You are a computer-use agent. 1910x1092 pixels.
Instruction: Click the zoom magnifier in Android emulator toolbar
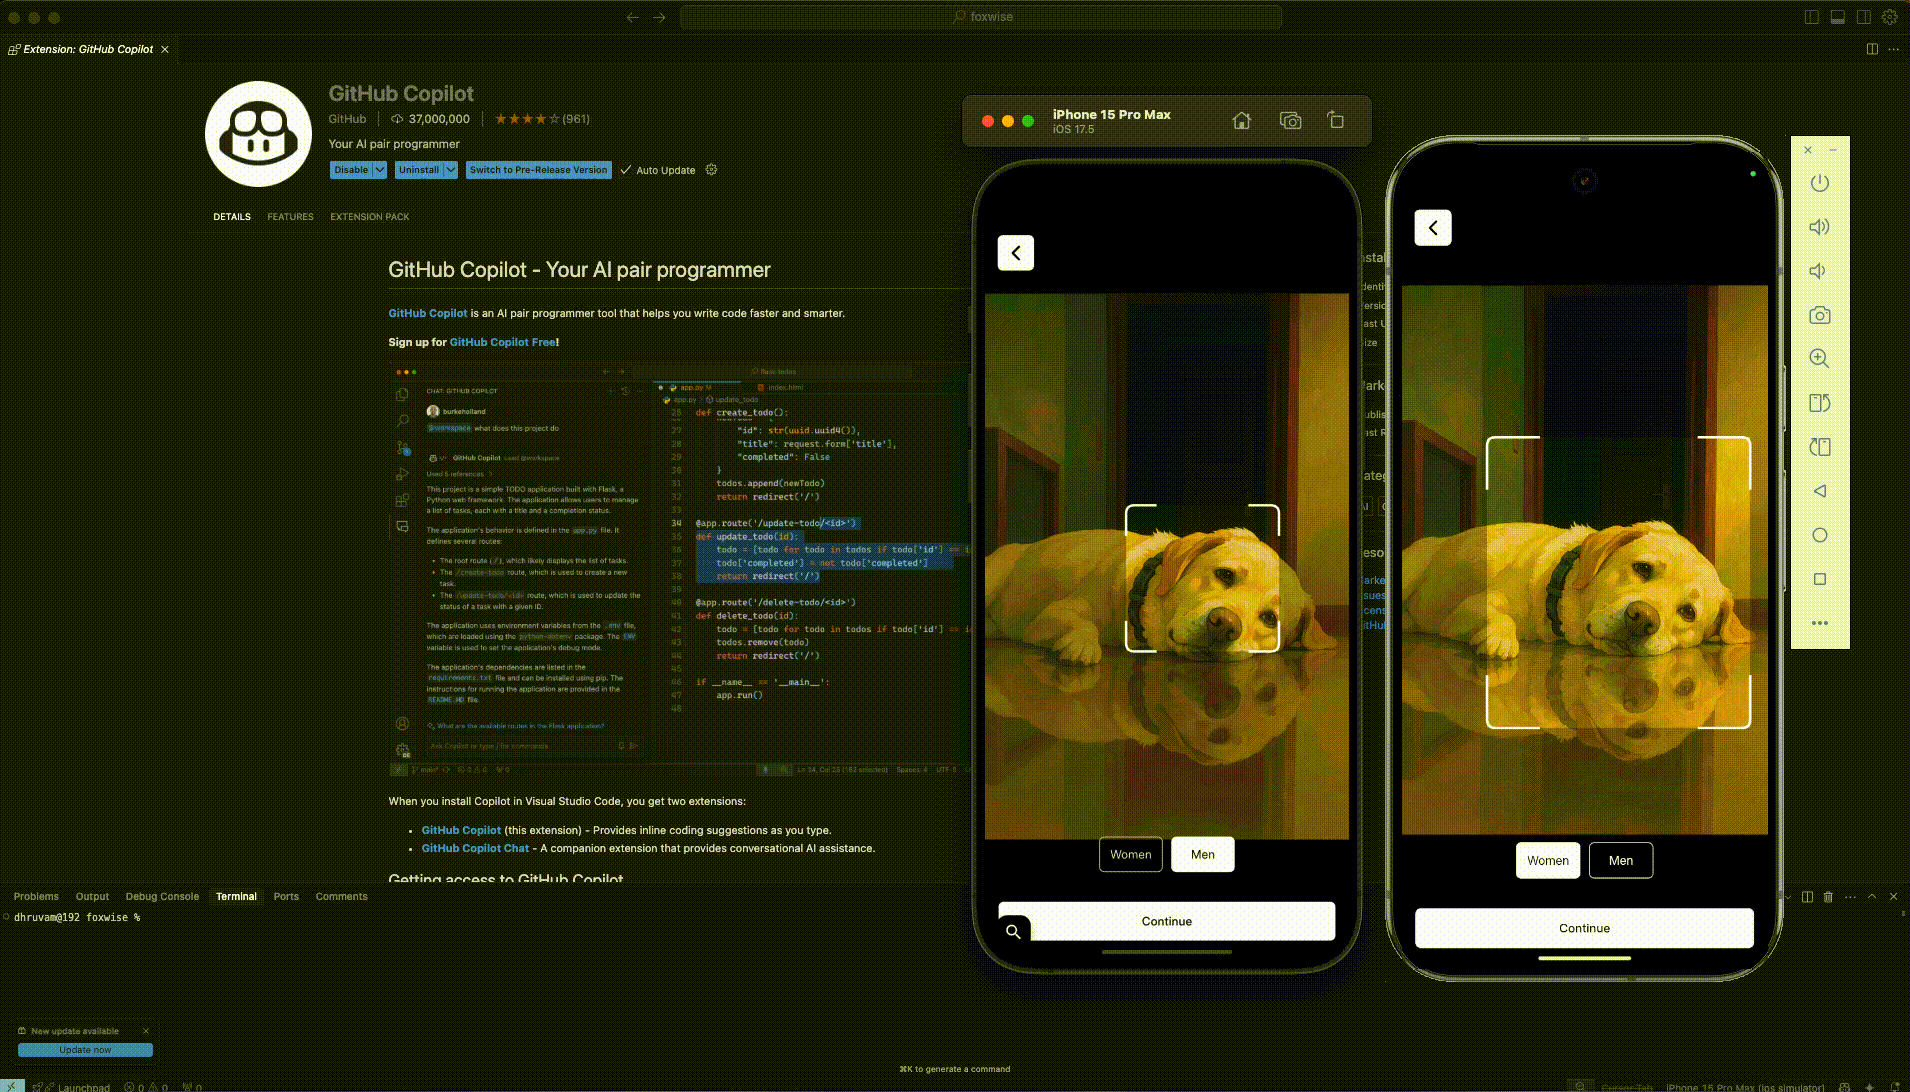pos(1820,359)
